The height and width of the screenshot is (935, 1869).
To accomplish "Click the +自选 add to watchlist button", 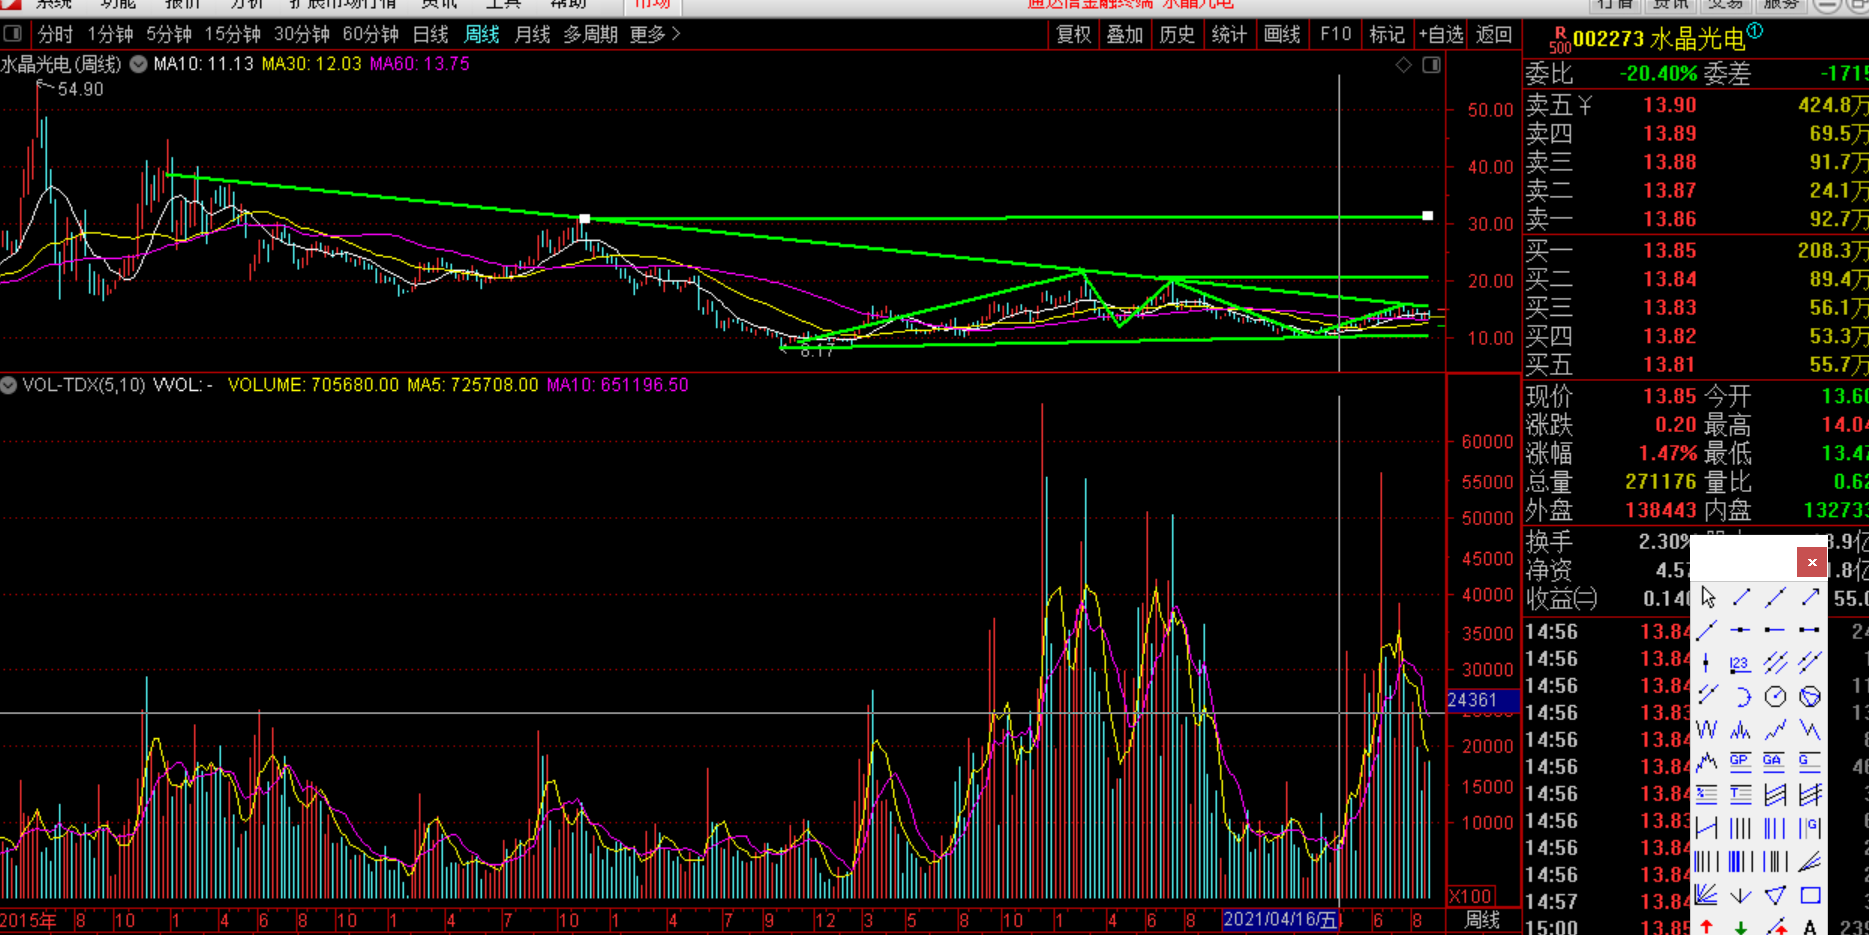I will [1441, 34].
